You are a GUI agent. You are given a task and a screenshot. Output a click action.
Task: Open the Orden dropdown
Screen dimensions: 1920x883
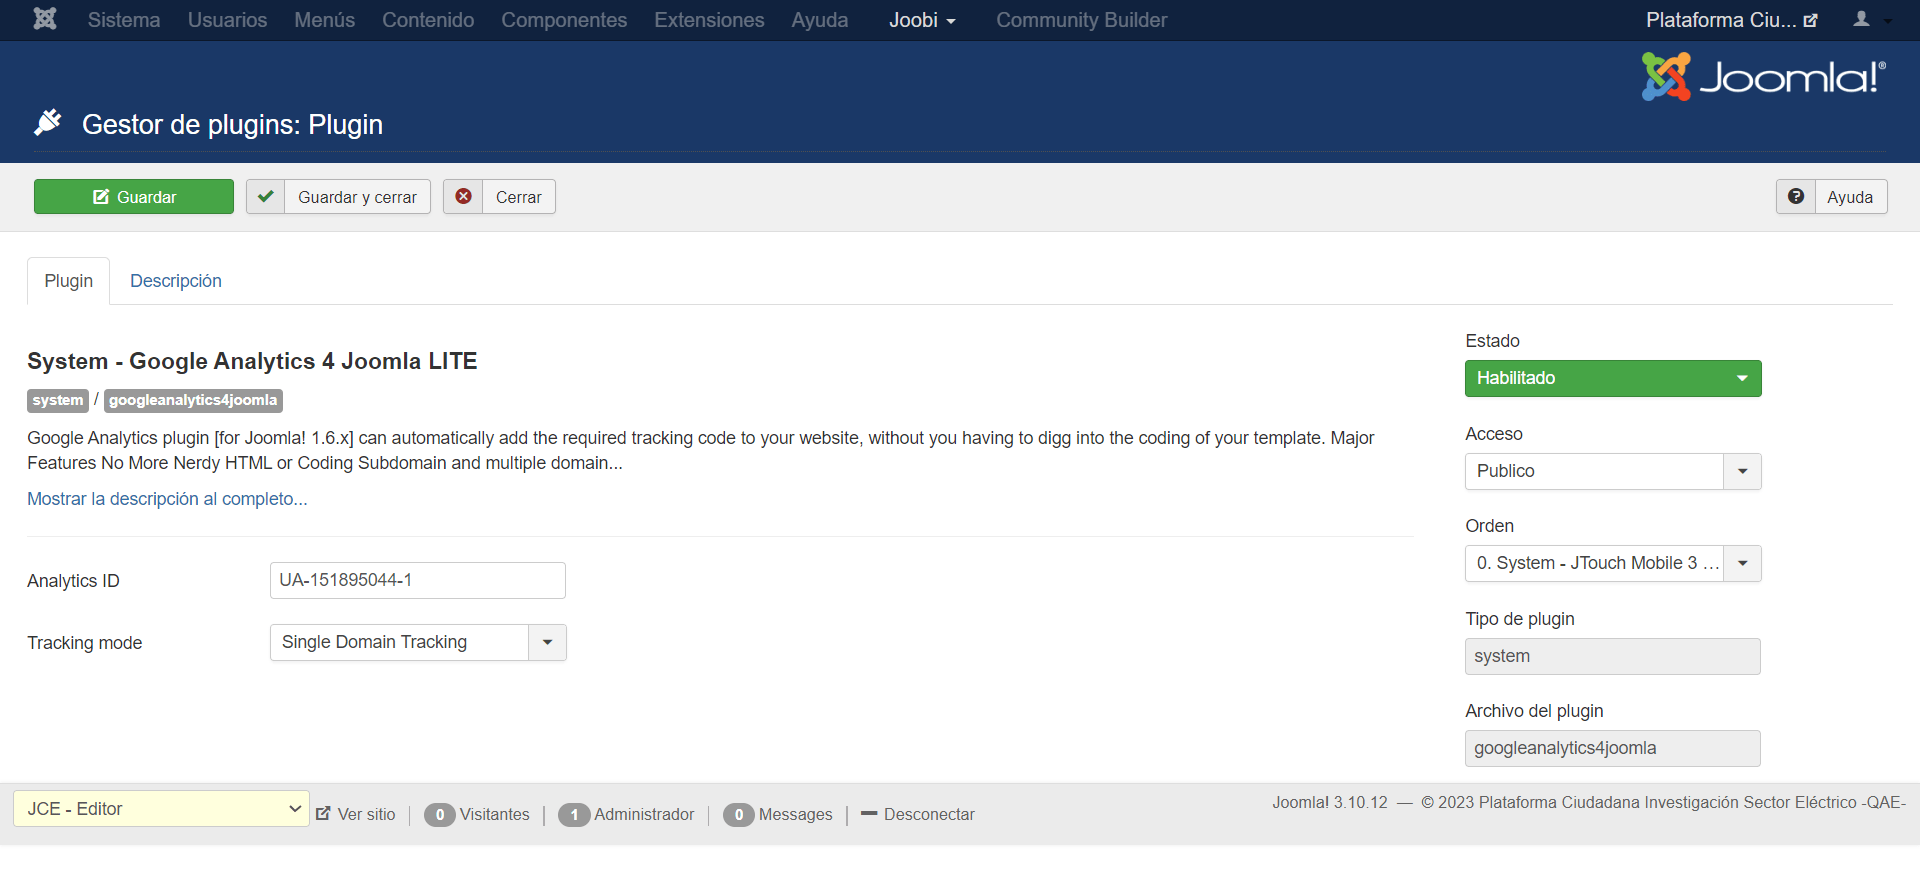pyautogui.click(x=1613, y=564)
